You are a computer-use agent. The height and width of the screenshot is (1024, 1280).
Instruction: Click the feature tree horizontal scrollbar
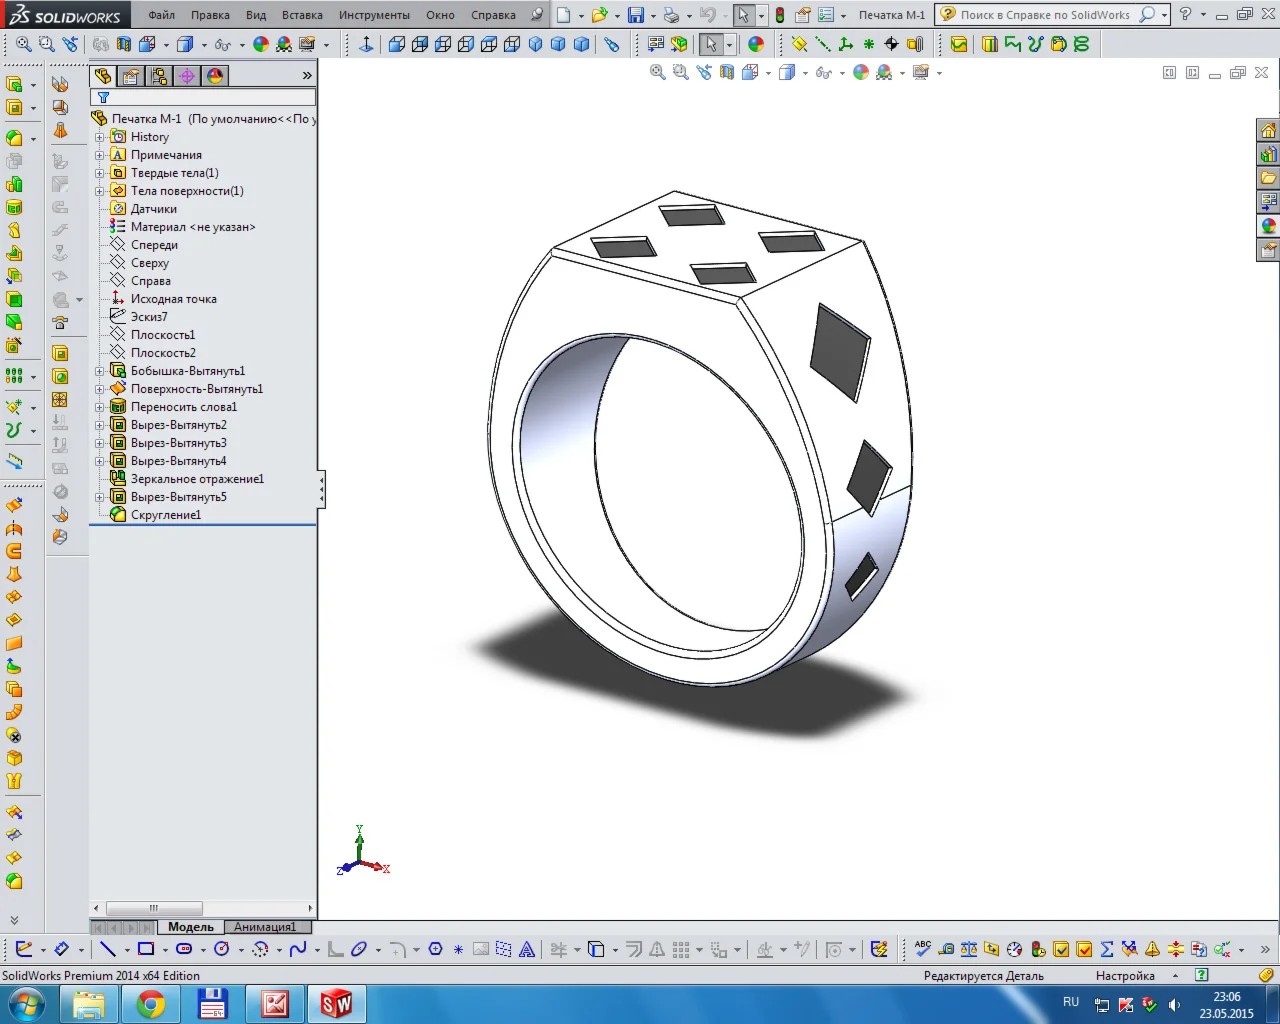(154, 908)
